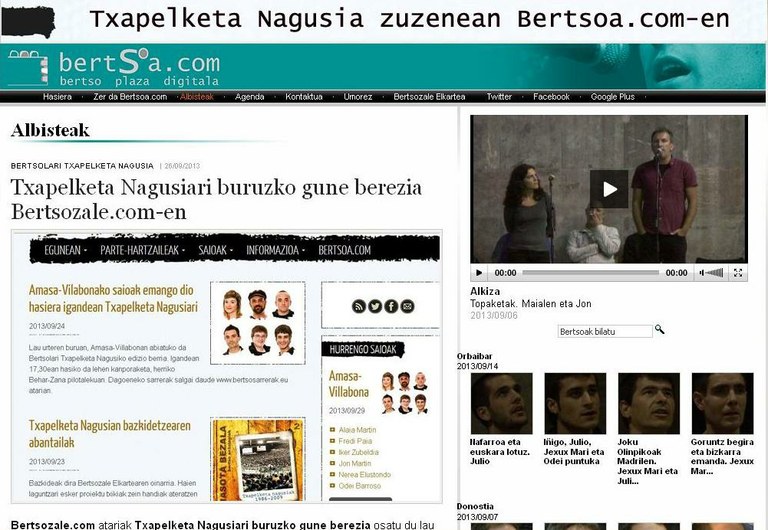Click the magnifying glass search icon
The image size is (768, 530).
tap(660, 329)
